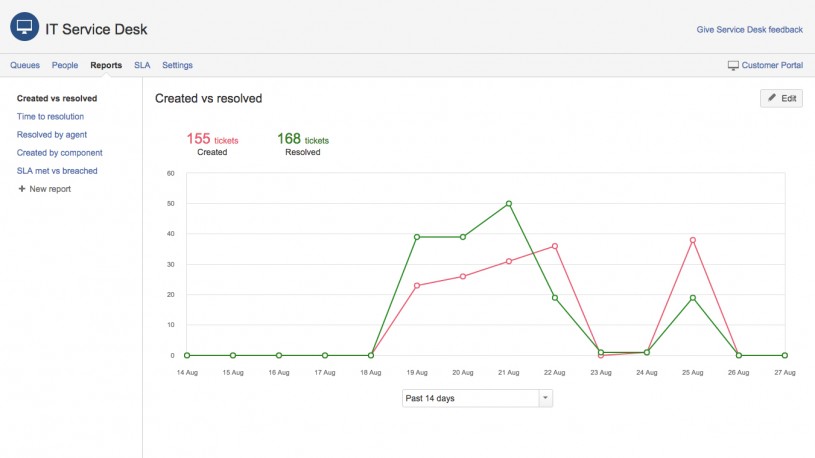
Task: Open the Customer Portal link
Action: [x=772, y=65]
